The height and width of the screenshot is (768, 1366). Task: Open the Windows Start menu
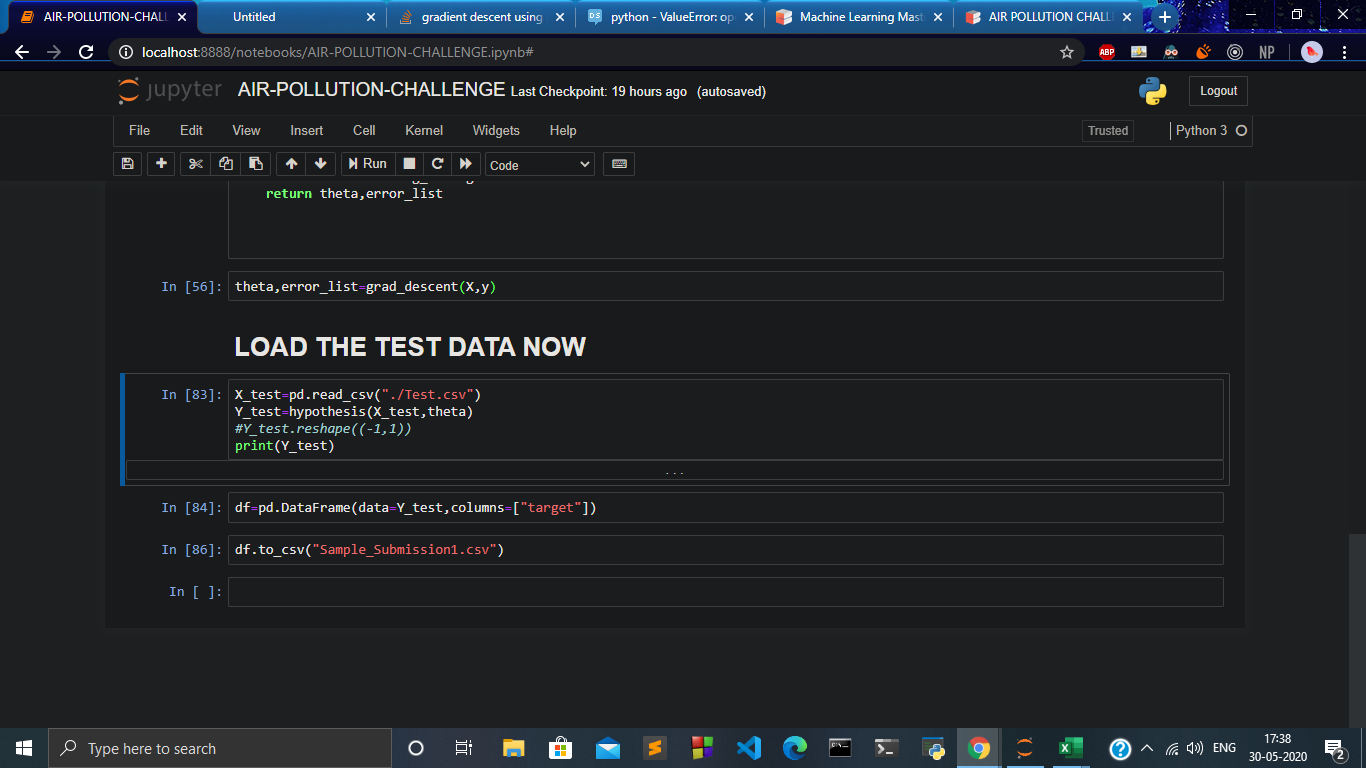[x=24, y=748]
